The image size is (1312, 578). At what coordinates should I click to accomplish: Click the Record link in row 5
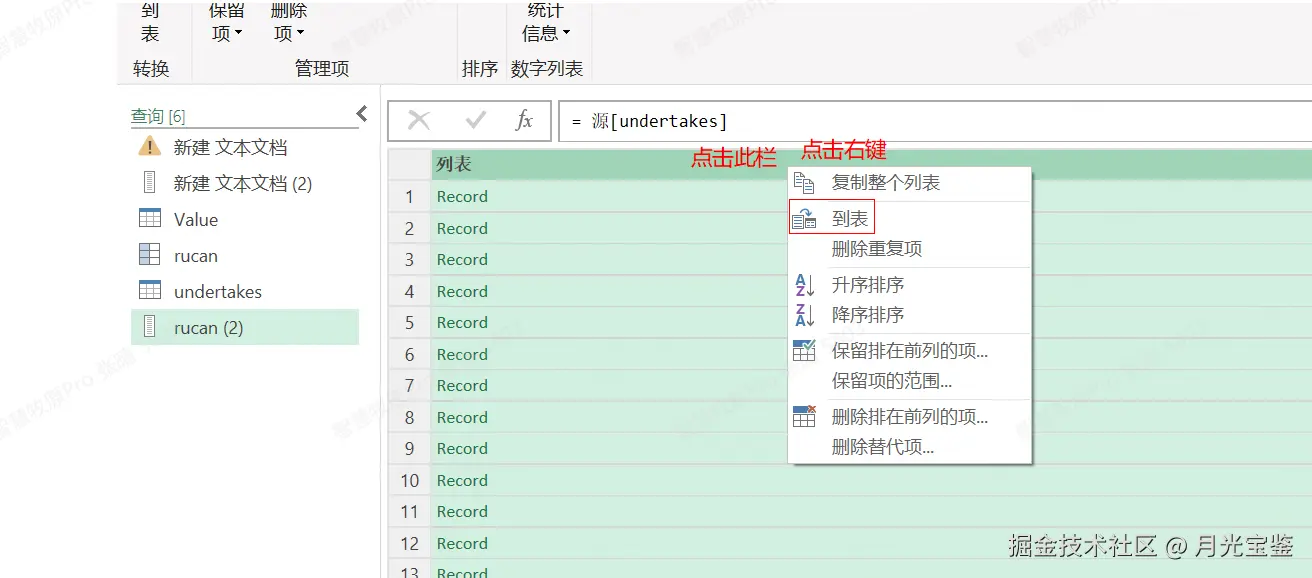(462, 323)
